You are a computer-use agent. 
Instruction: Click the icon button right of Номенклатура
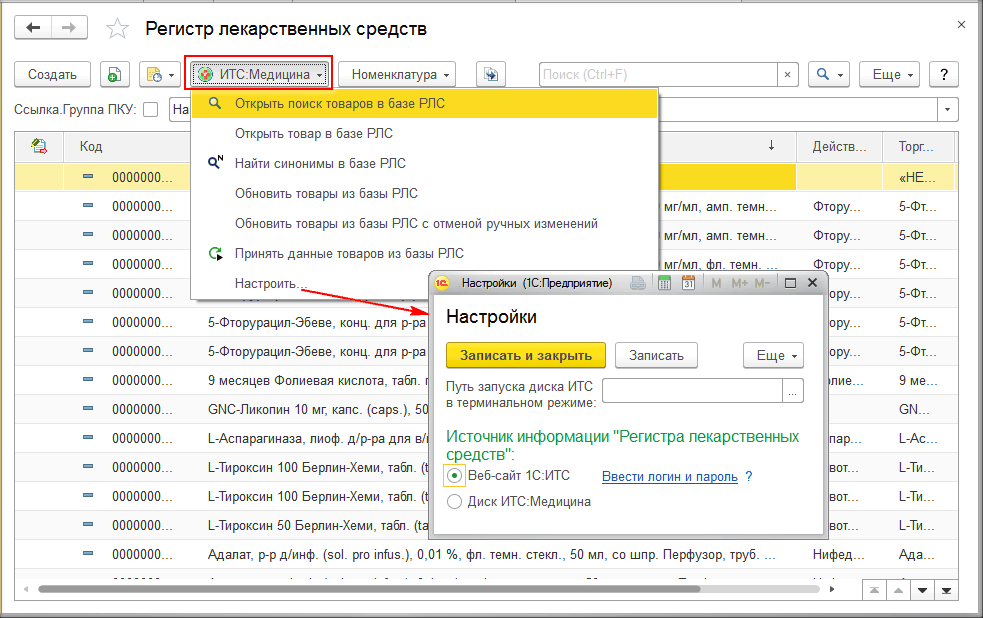[491, 75]
